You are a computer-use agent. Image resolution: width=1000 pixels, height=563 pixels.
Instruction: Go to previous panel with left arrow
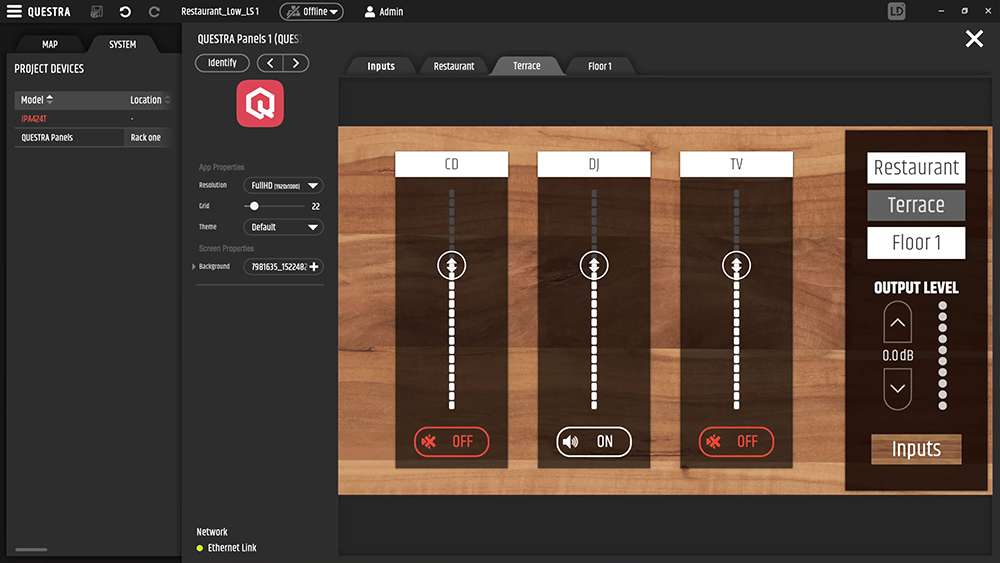tap(270, 63)
